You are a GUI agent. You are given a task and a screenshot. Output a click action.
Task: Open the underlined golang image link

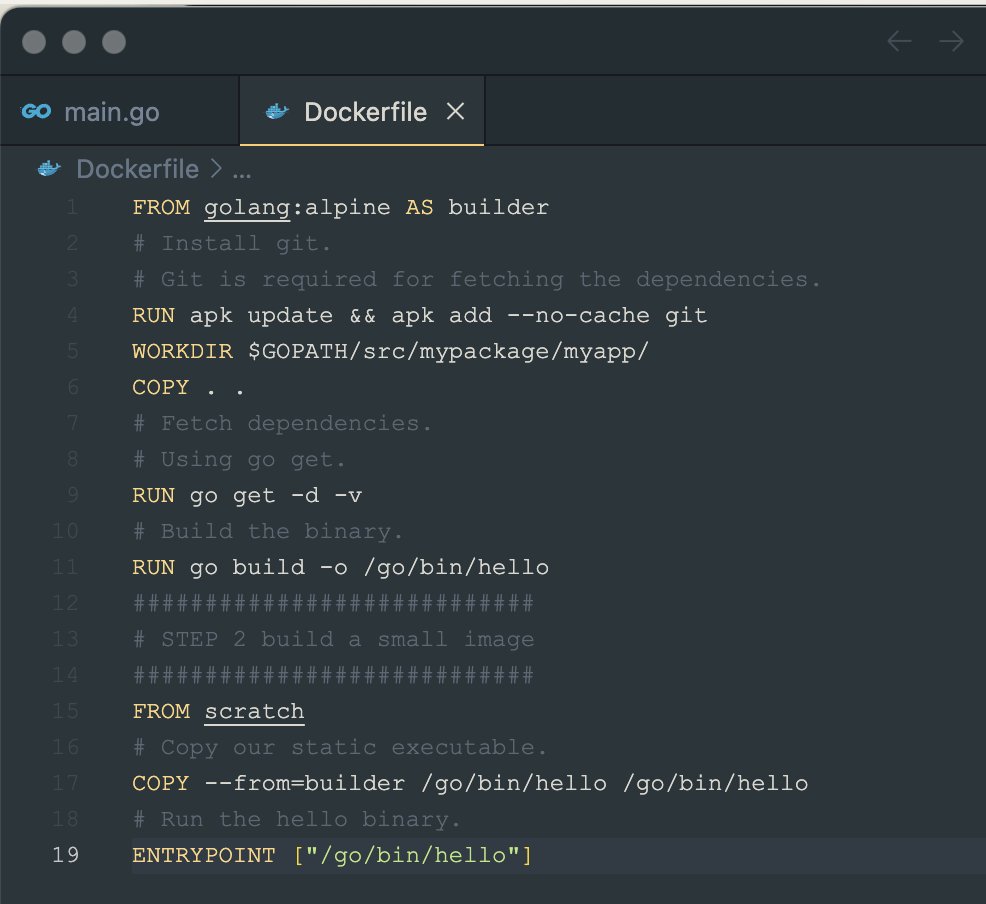247,208
